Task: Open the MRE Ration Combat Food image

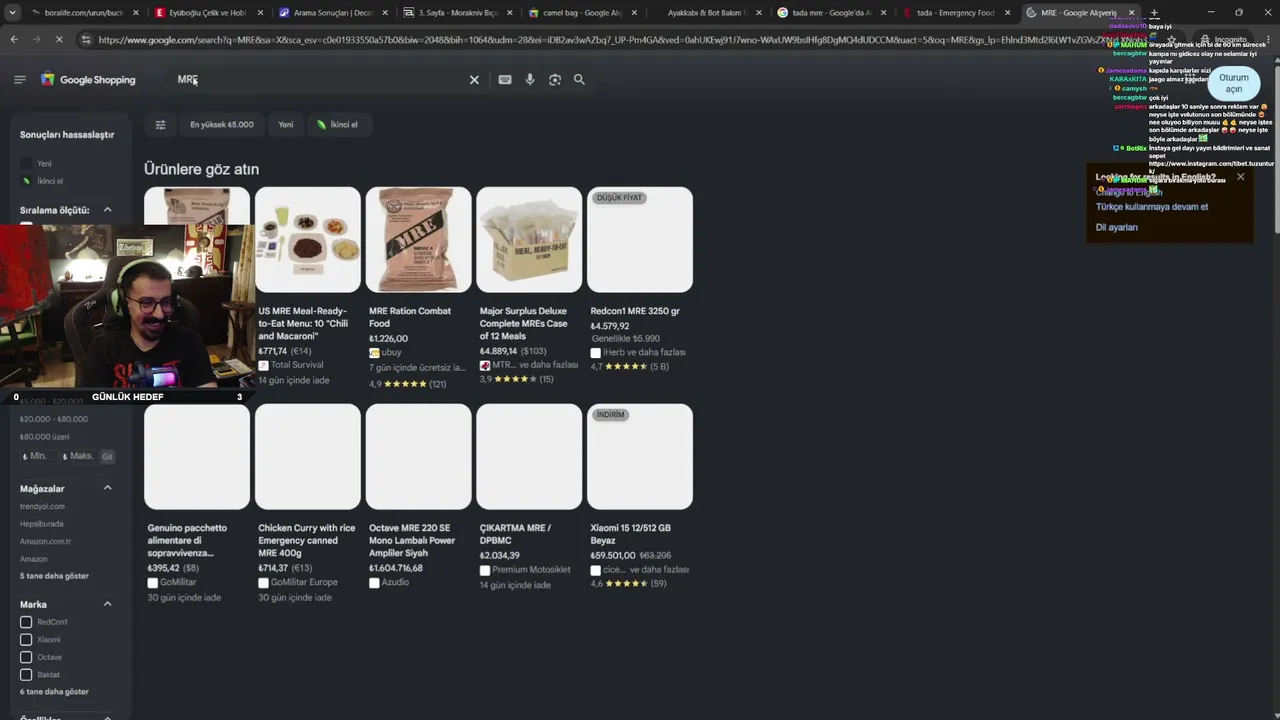Action: coord(418,240)
